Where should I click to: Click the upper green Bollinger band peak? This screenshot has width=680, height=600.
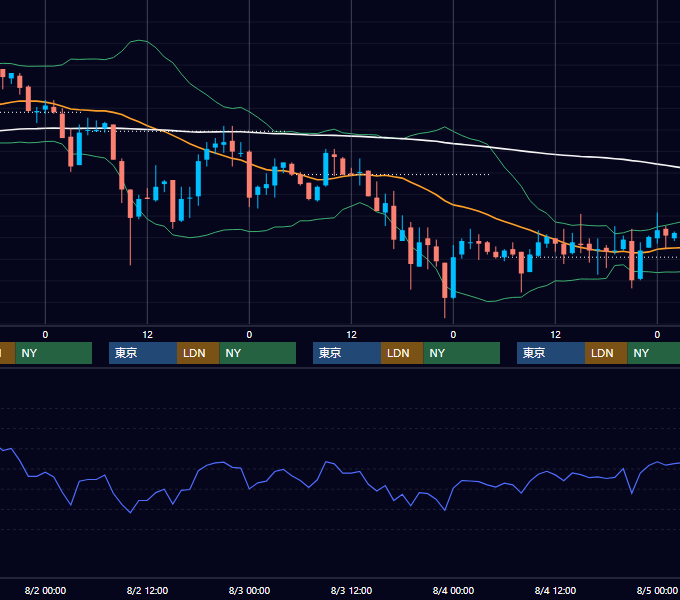point(139,40)
